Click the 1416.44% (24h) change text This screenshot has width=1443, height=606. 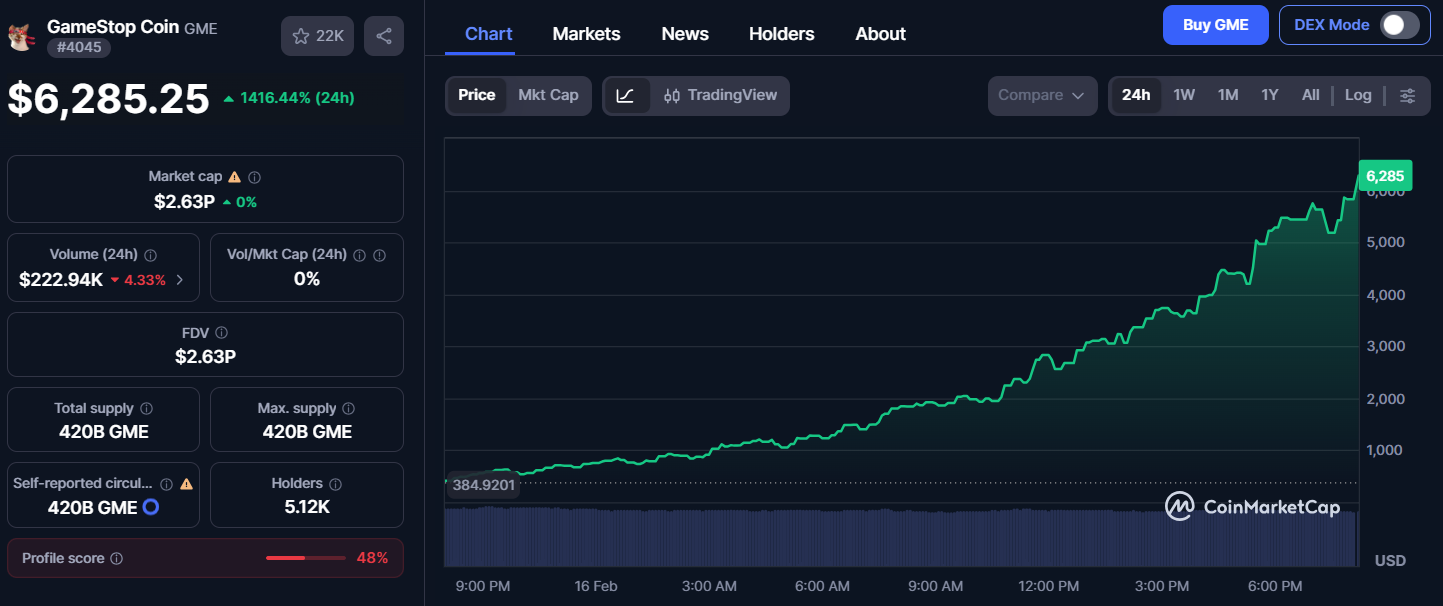(298, 98)
